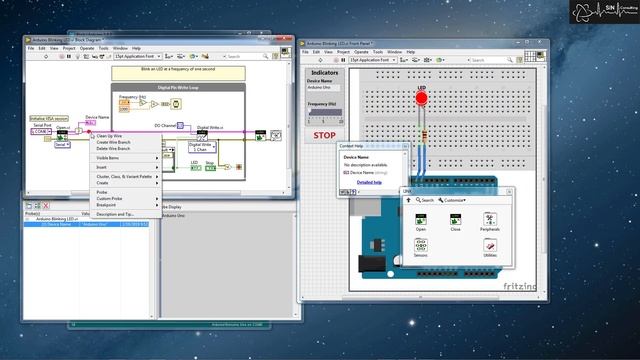Select Clean Up Wire in context menu
The width and height of the screenshot is (640, 360).
[x=126, y=136]
